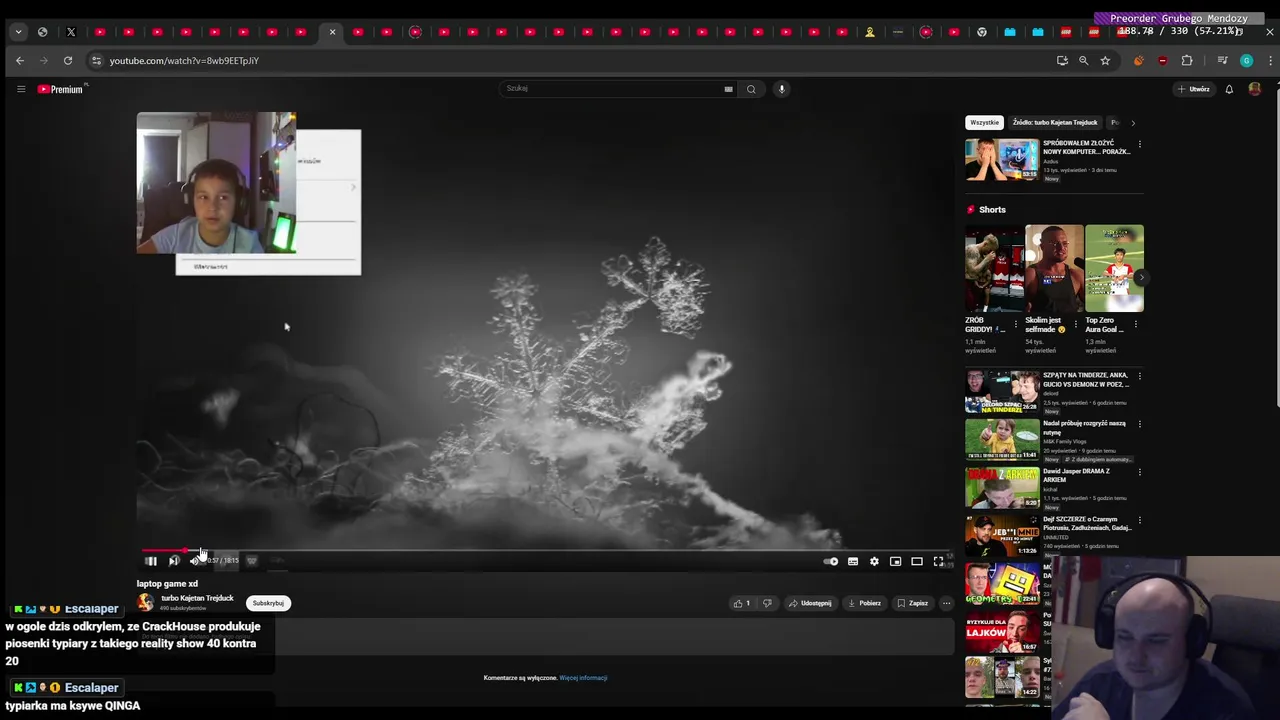
Task: Open SZPĄTY NA TINDERZE video title
Action: click(1086, 379)
